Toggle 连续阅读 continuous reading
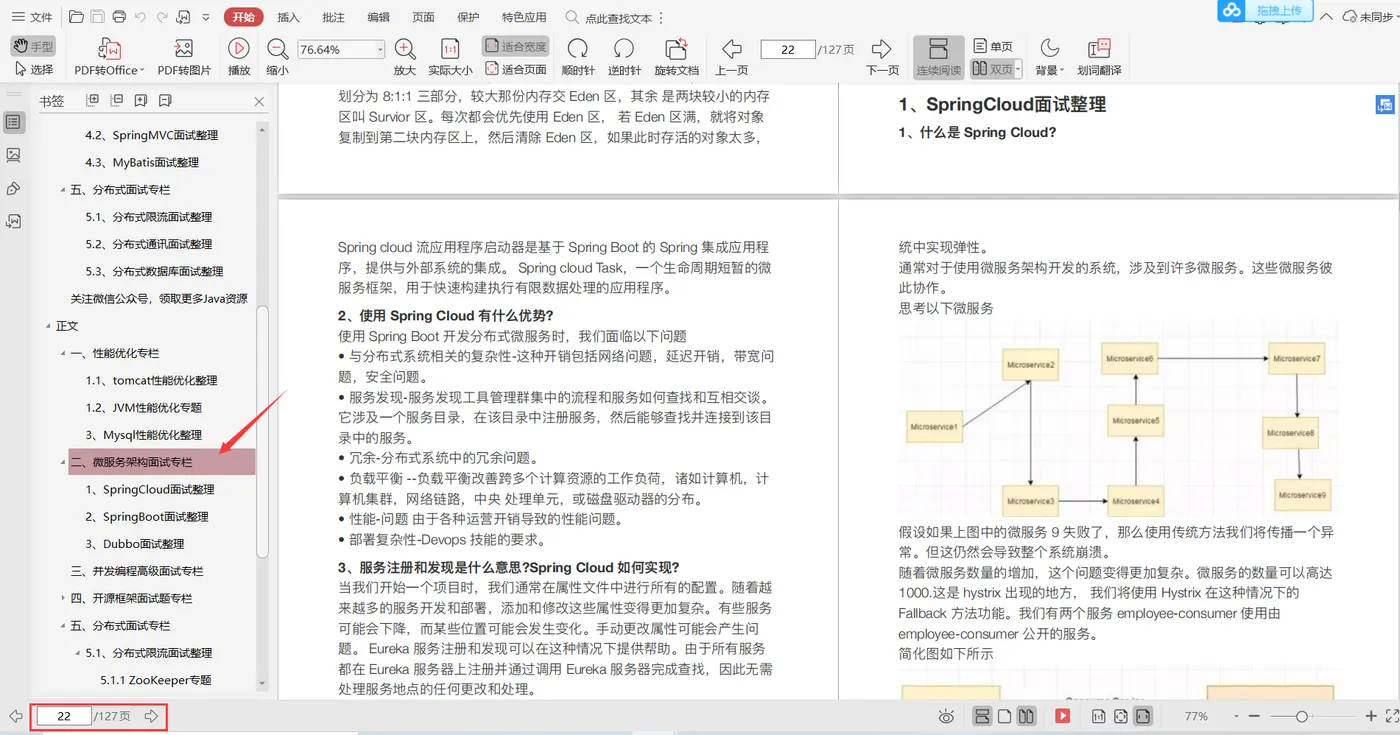 coord(938,57)
